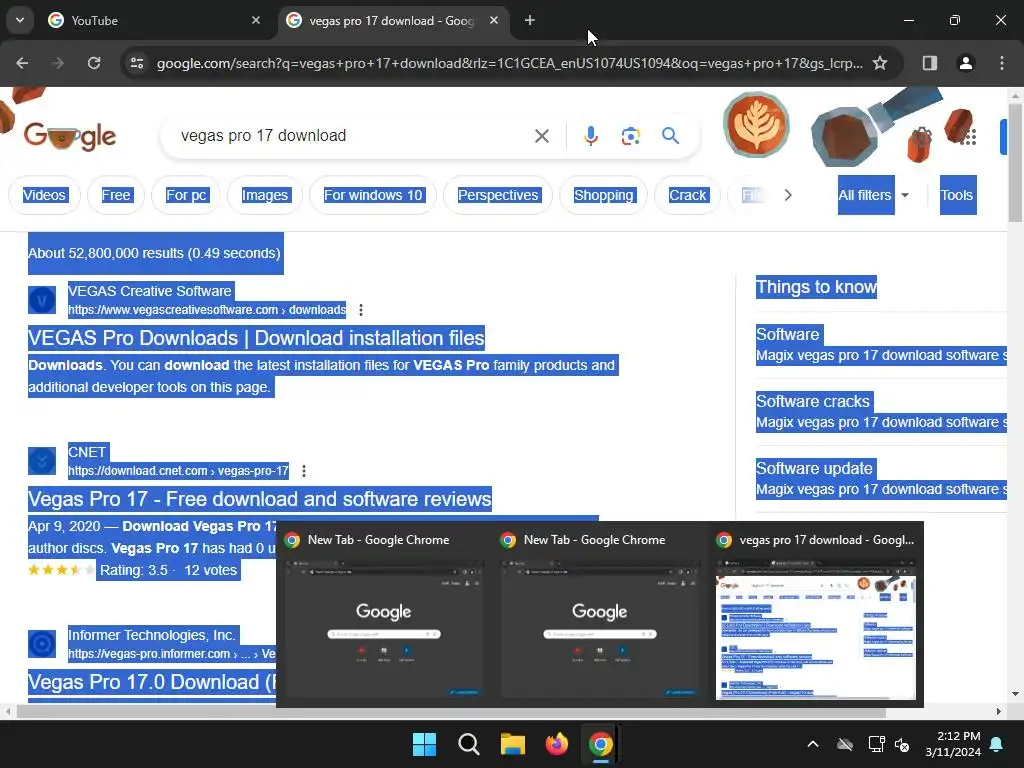1024x768 pixels.
Task: Show more filter chips with right arrow
Action: click(788, 195)
